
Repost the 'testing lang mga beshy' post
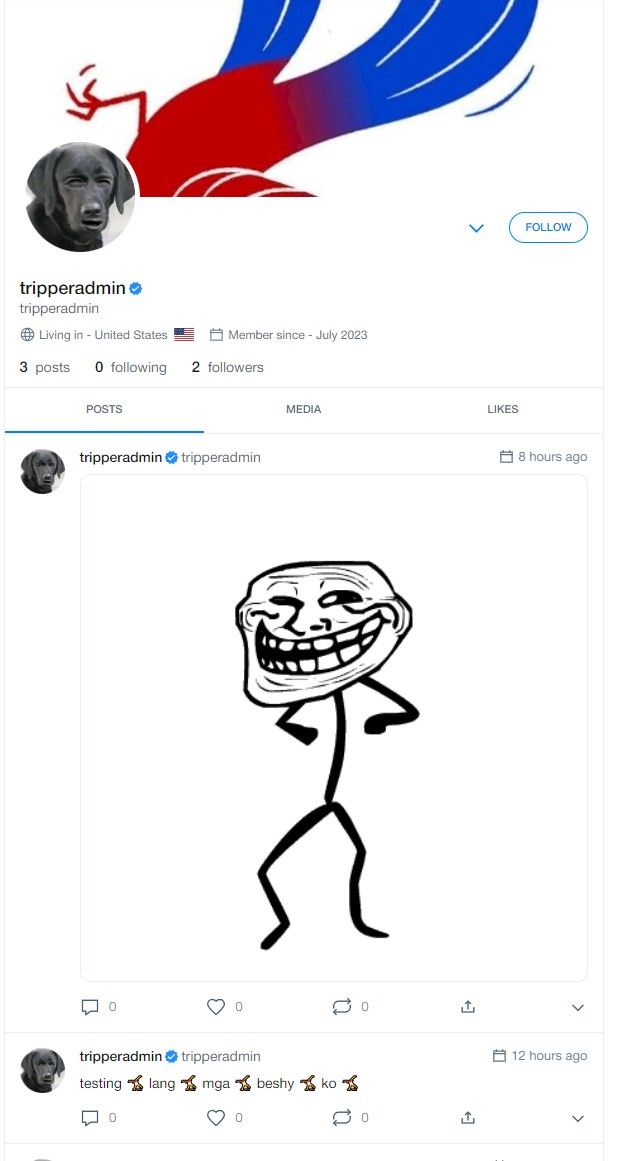point(341,1118)
